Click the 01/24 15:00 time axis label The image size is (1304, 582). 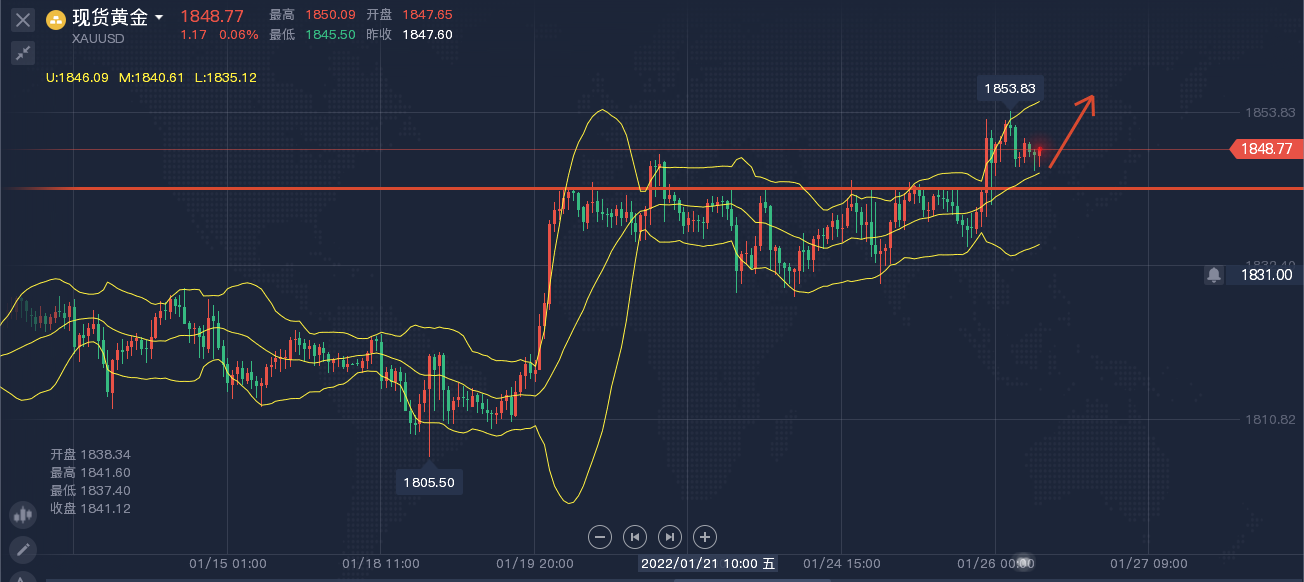pos(842,563)
